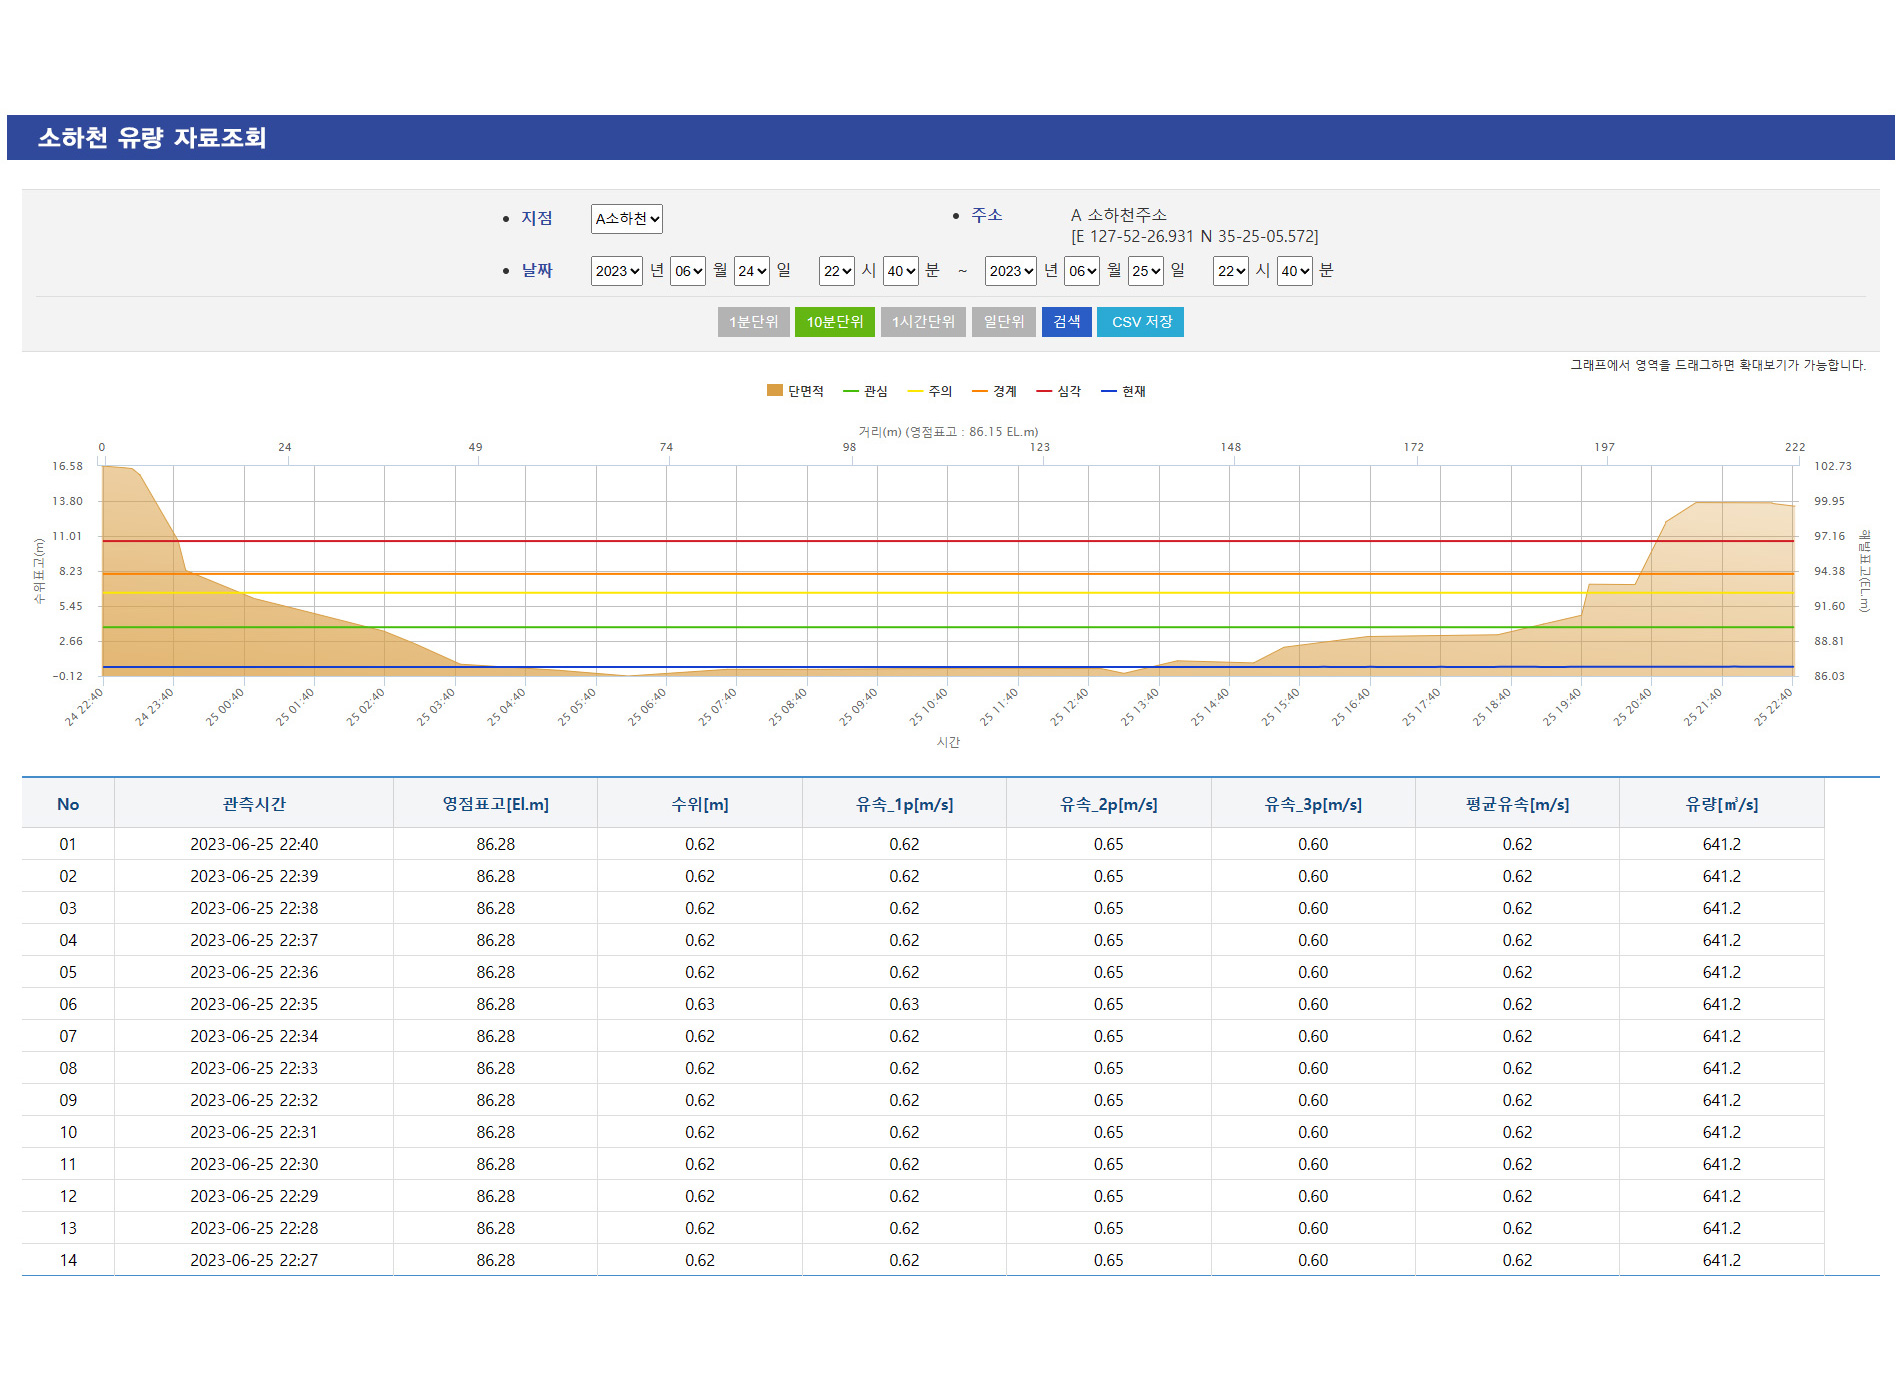Select the row timestamp 2023-06-25 22:40
This screenshot has height=1400, width=1902.
[x=254, y=844]
